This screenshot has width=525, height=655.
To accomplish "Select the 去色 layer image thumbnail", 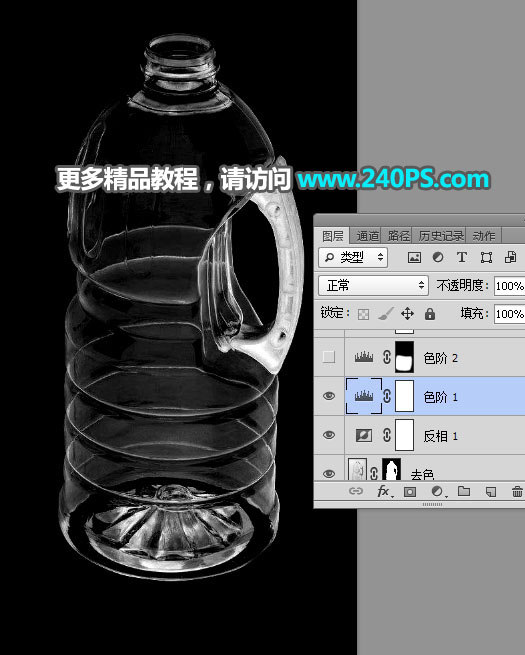I will pos(357,470).
